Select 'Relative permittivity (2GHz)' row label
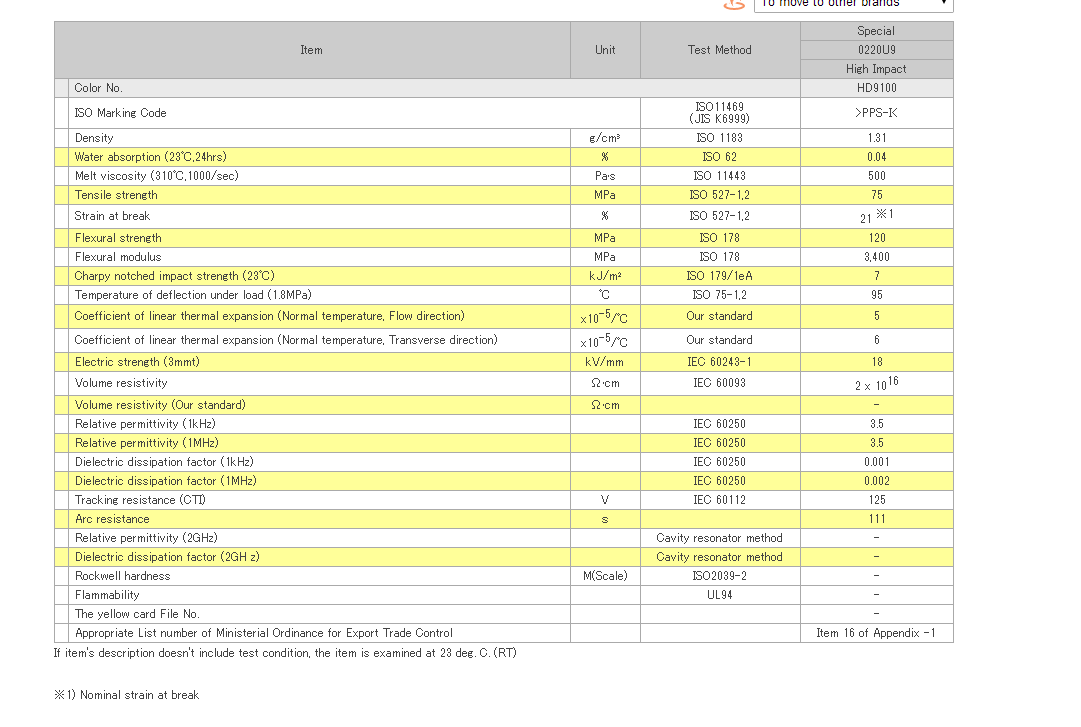Viewport: 1081px width, 727px height. pyautogui.click(x=146, y=538)
